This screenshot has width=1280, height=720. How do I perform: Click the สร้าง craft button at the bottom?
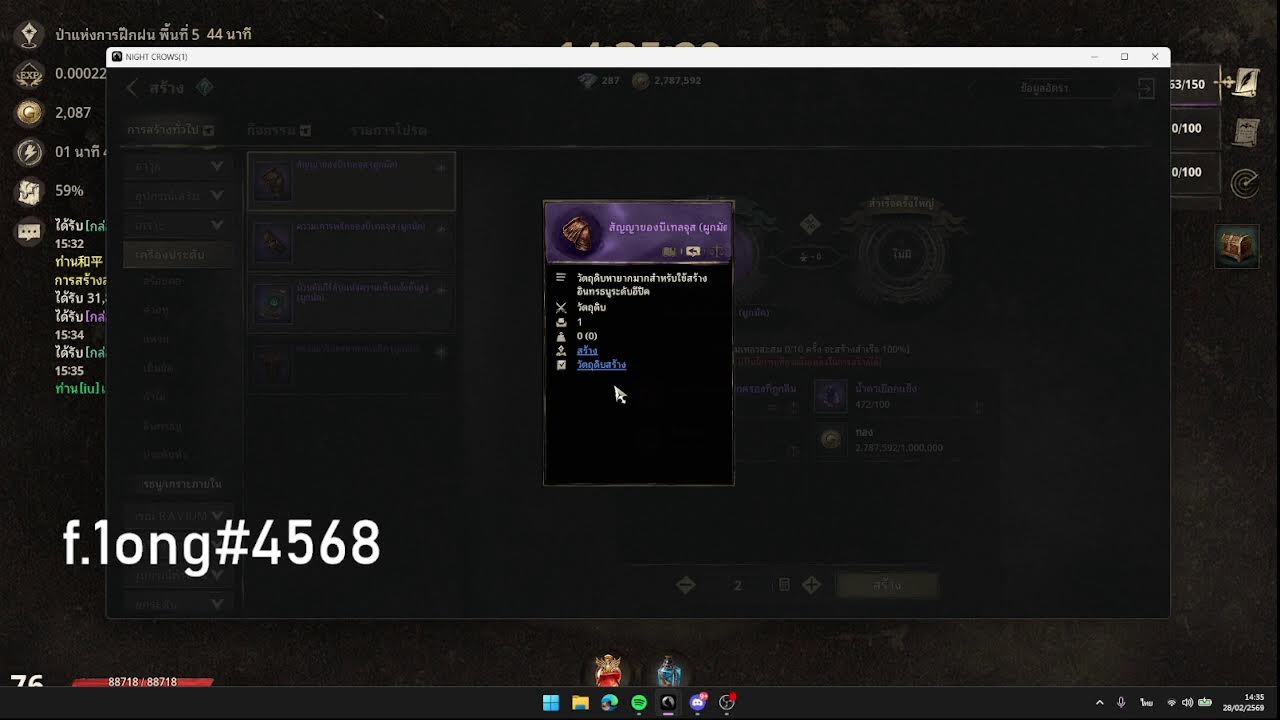887,585
